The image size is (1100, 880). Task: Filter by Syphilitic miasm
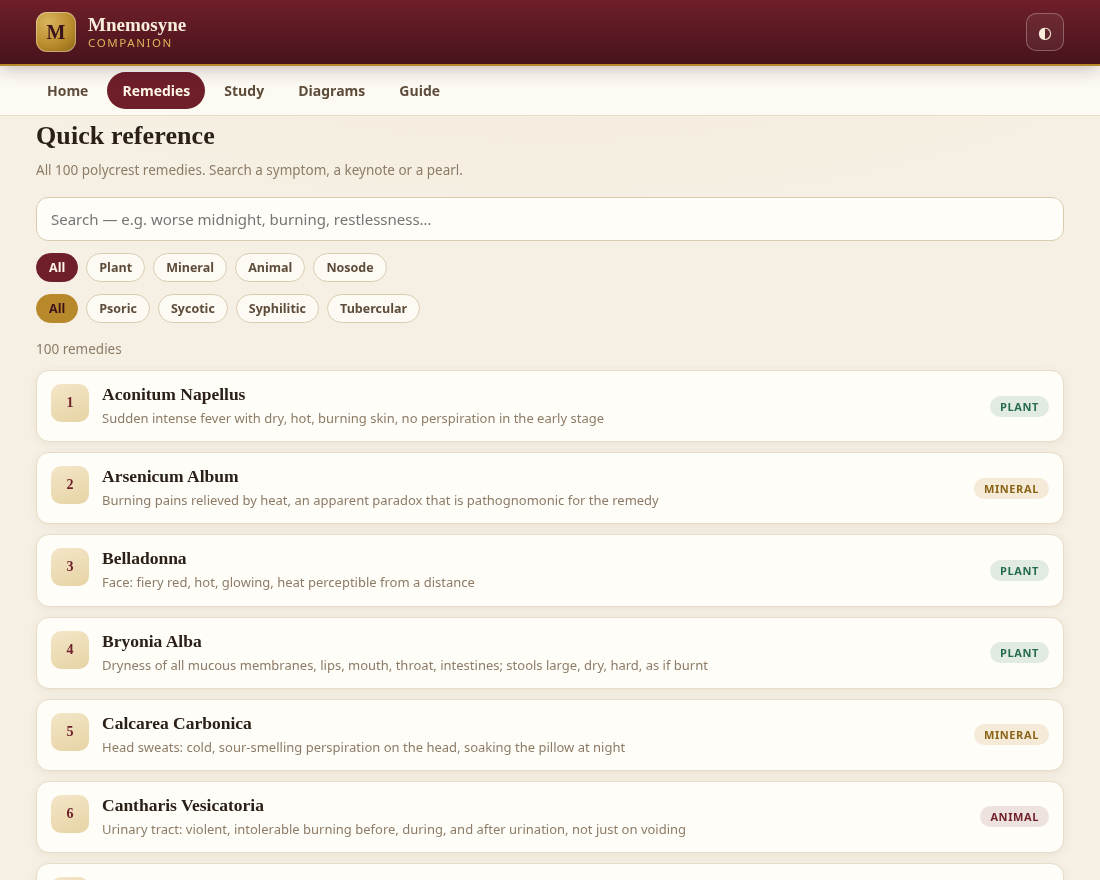tap(277, 308)
